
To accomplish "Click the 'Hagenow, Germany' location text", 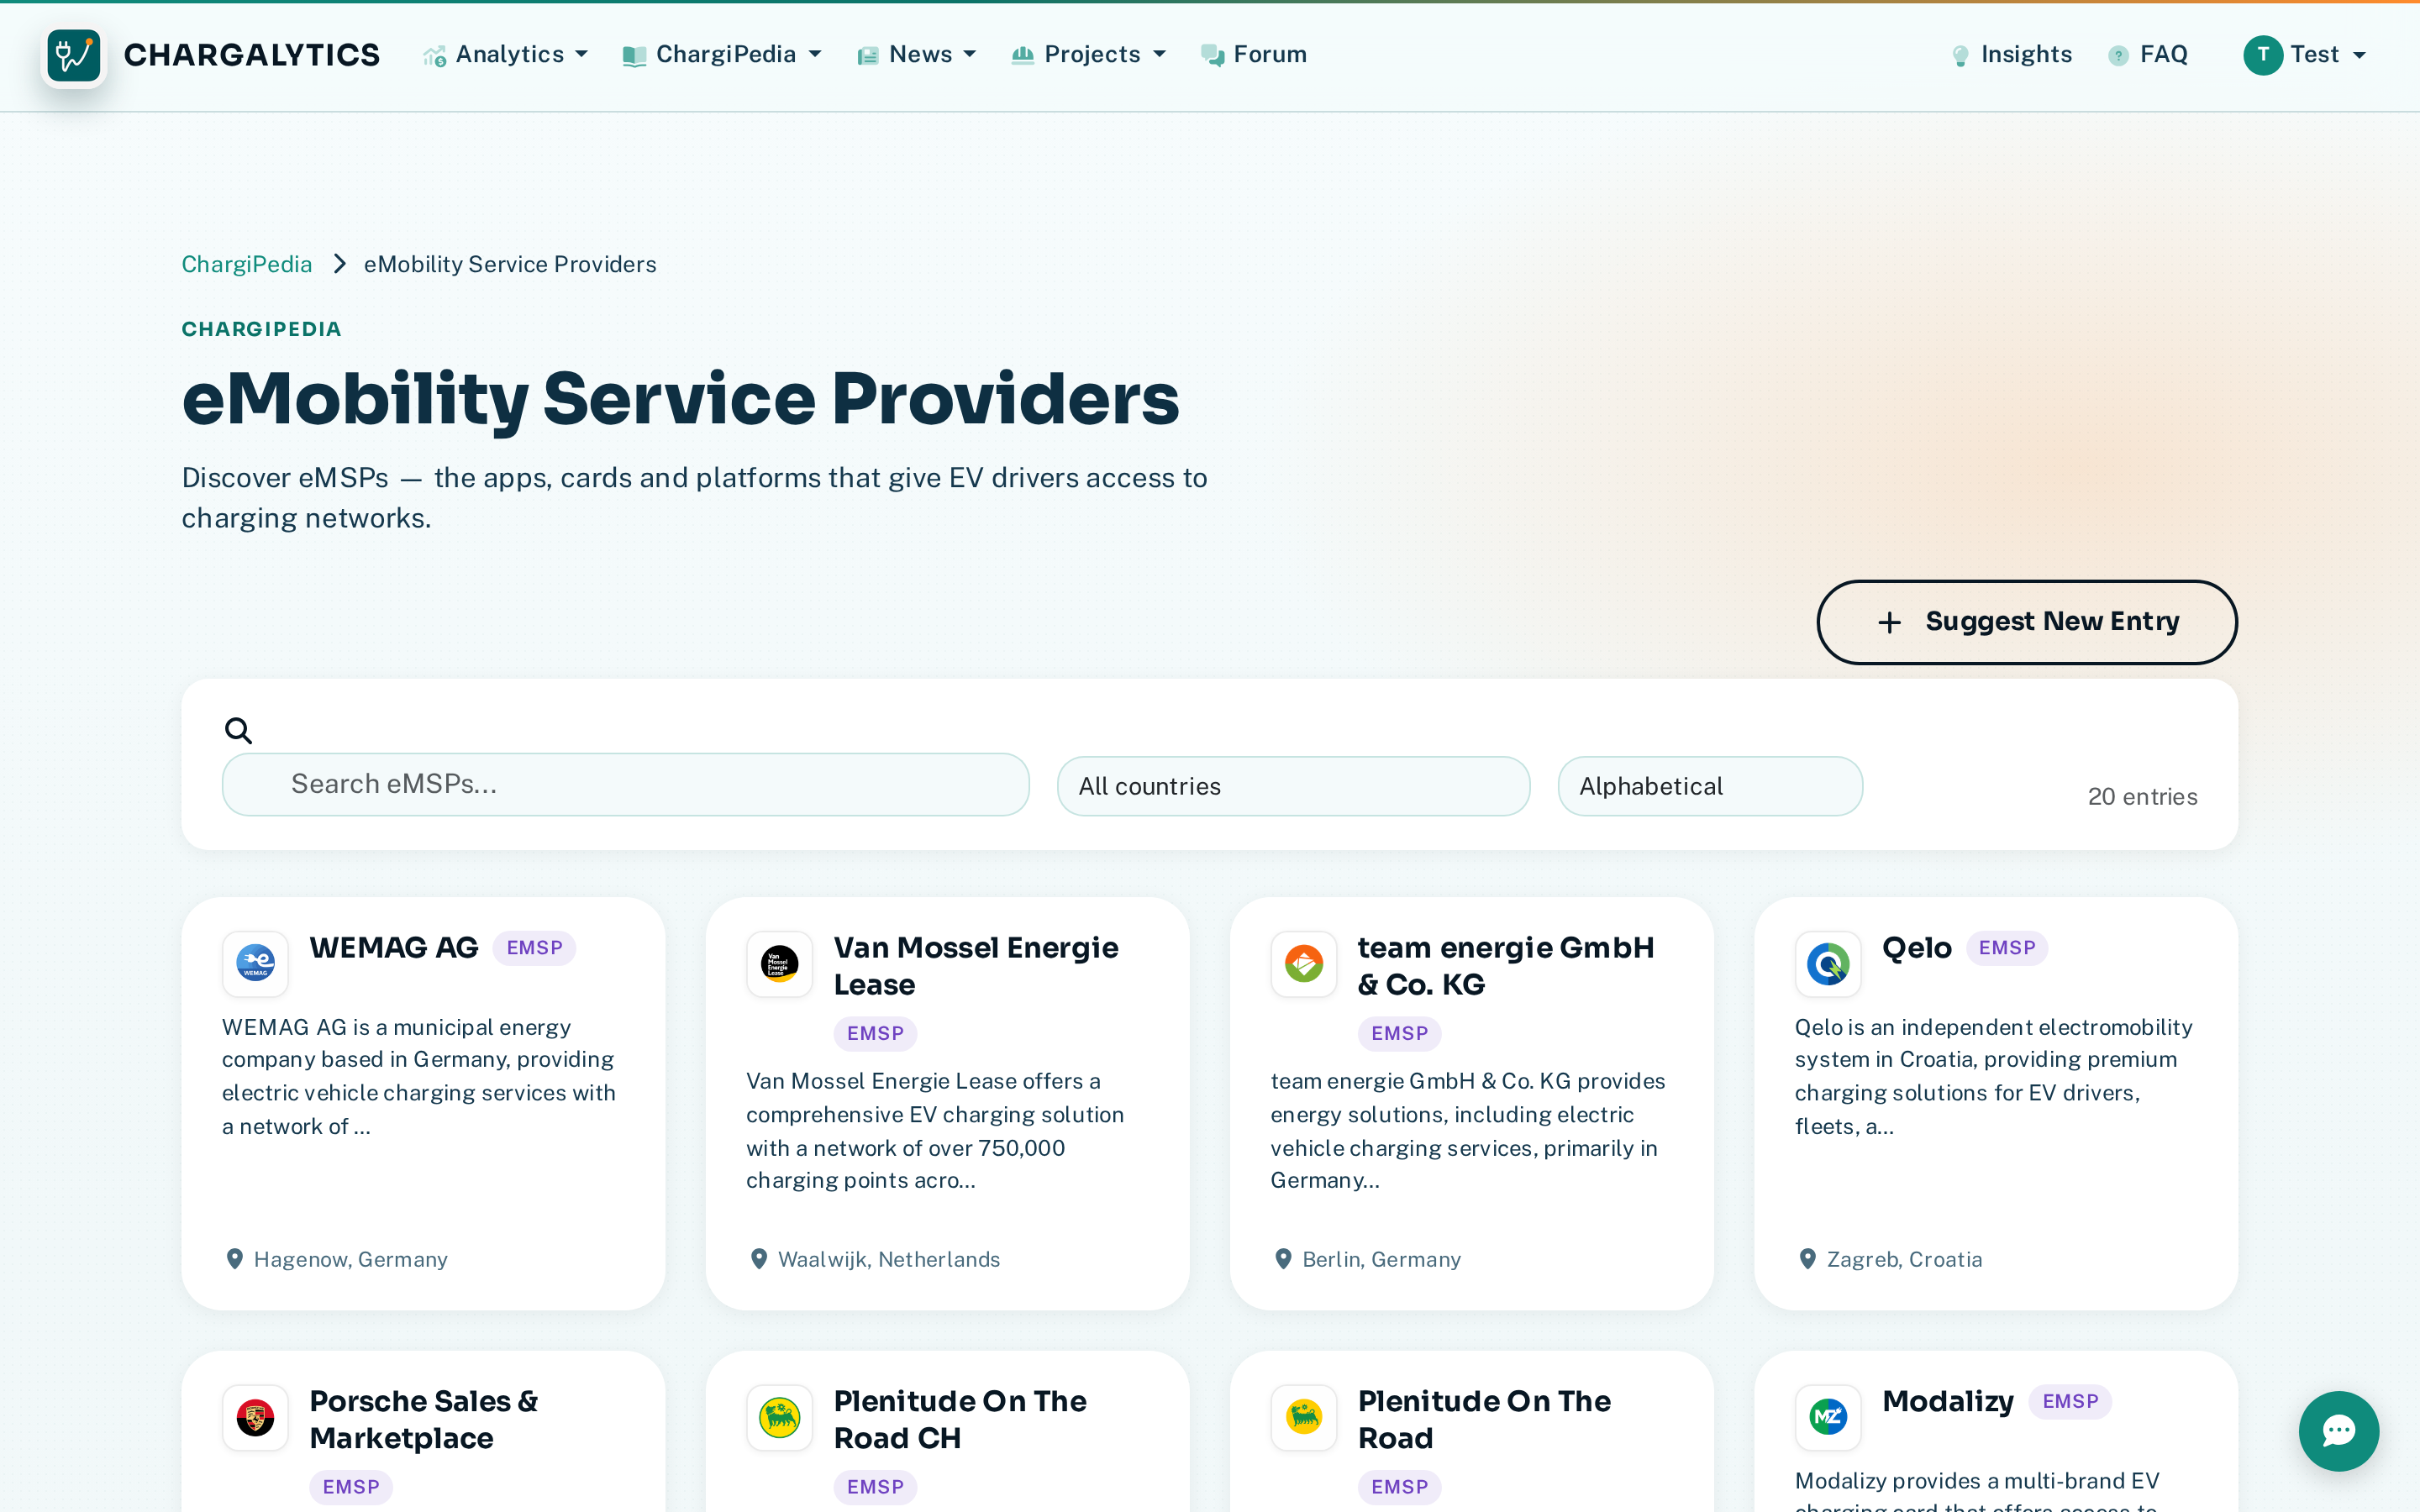I will tap(350, 1259).
